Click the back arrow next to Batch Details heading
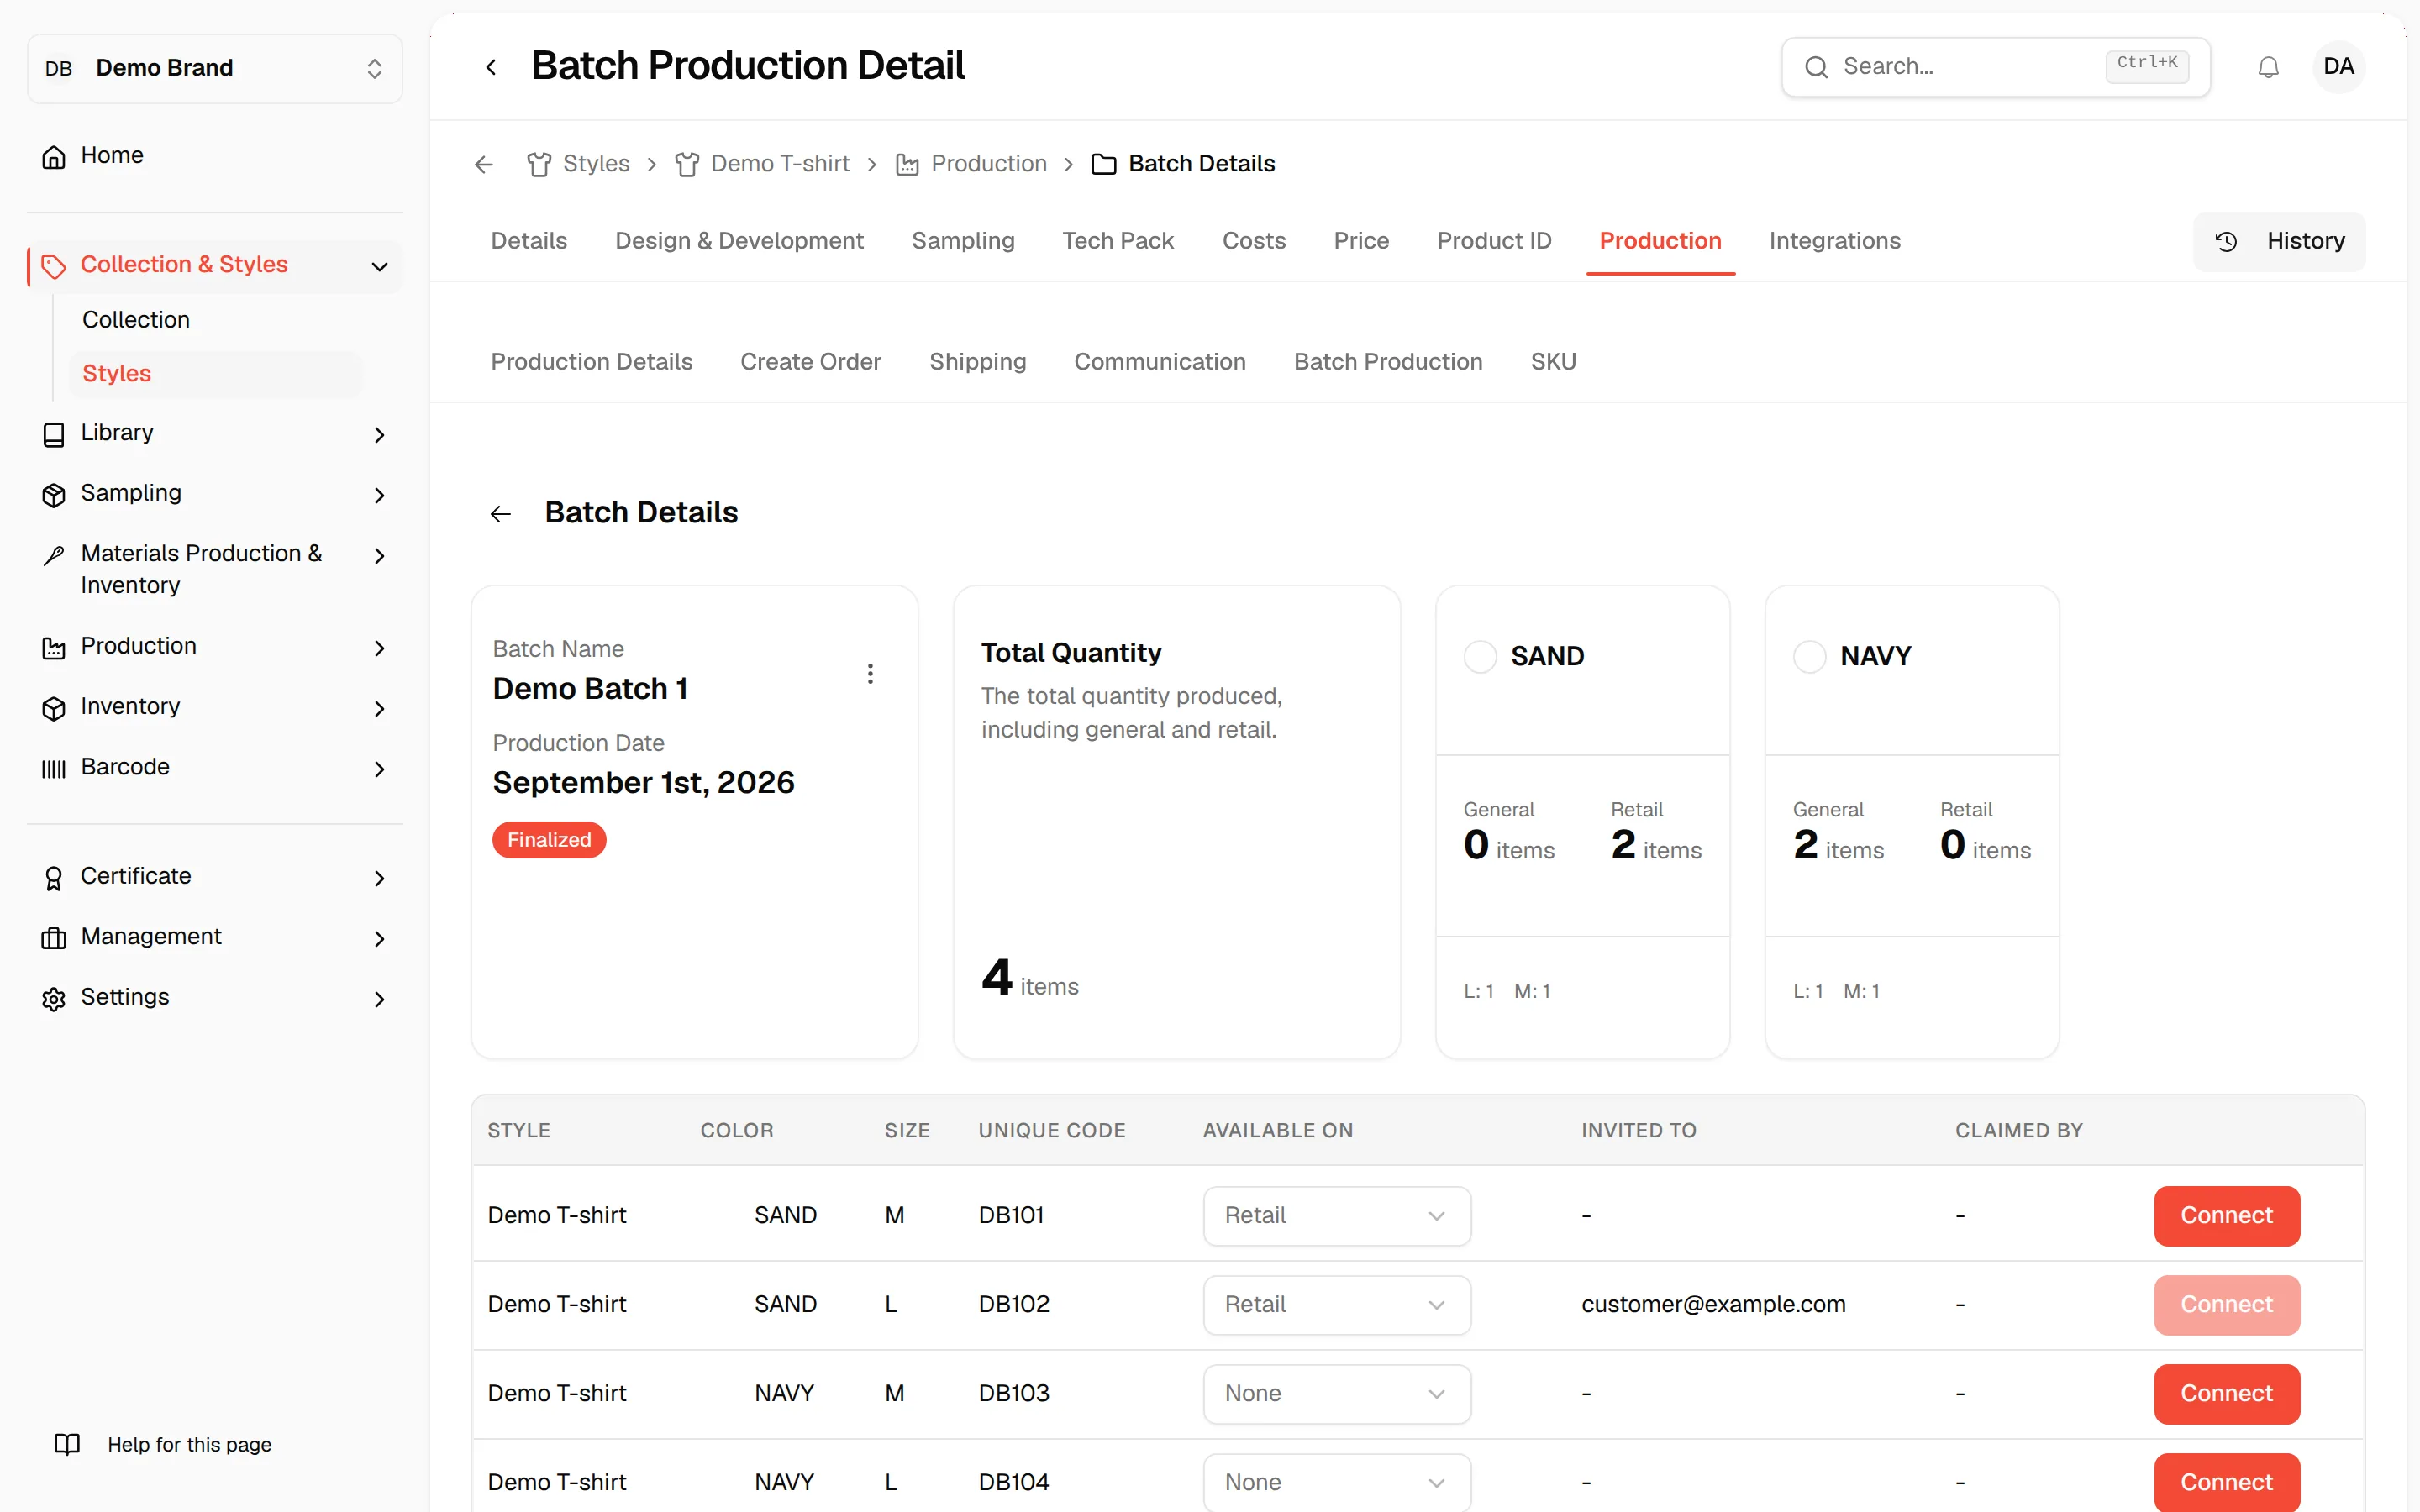The width and height of the screenshot is (2420, 1512). point(500,514)
